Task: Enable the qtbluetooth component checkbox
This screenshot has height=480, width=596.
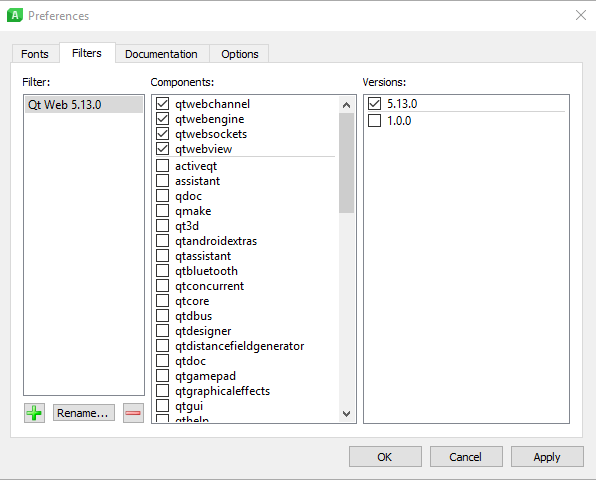Action: click(x=163, y=271)
